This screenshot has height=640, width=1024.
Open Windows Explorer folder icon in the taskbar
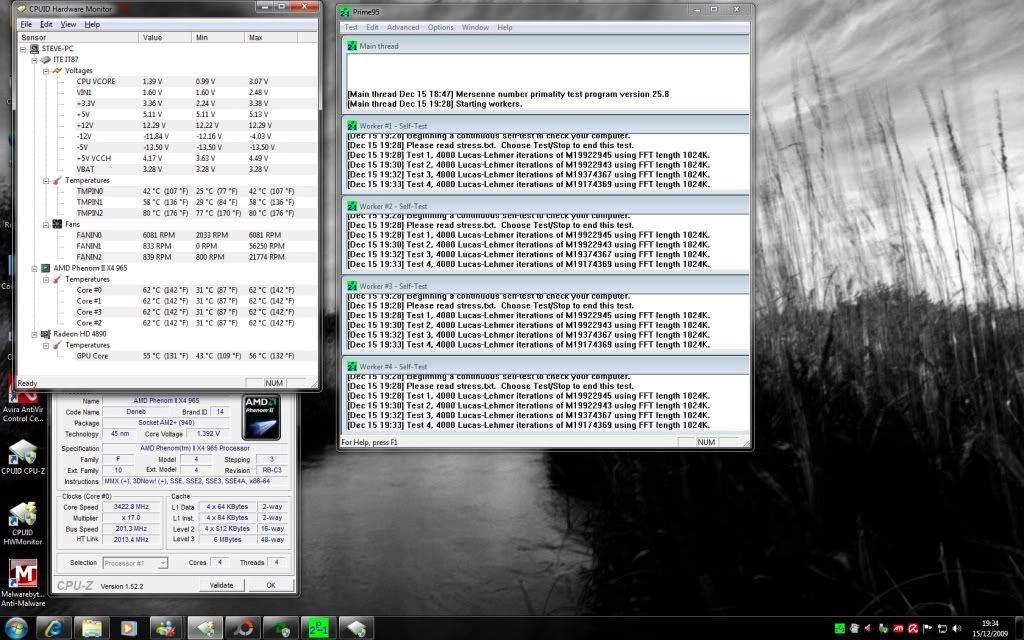click(91, 628)
